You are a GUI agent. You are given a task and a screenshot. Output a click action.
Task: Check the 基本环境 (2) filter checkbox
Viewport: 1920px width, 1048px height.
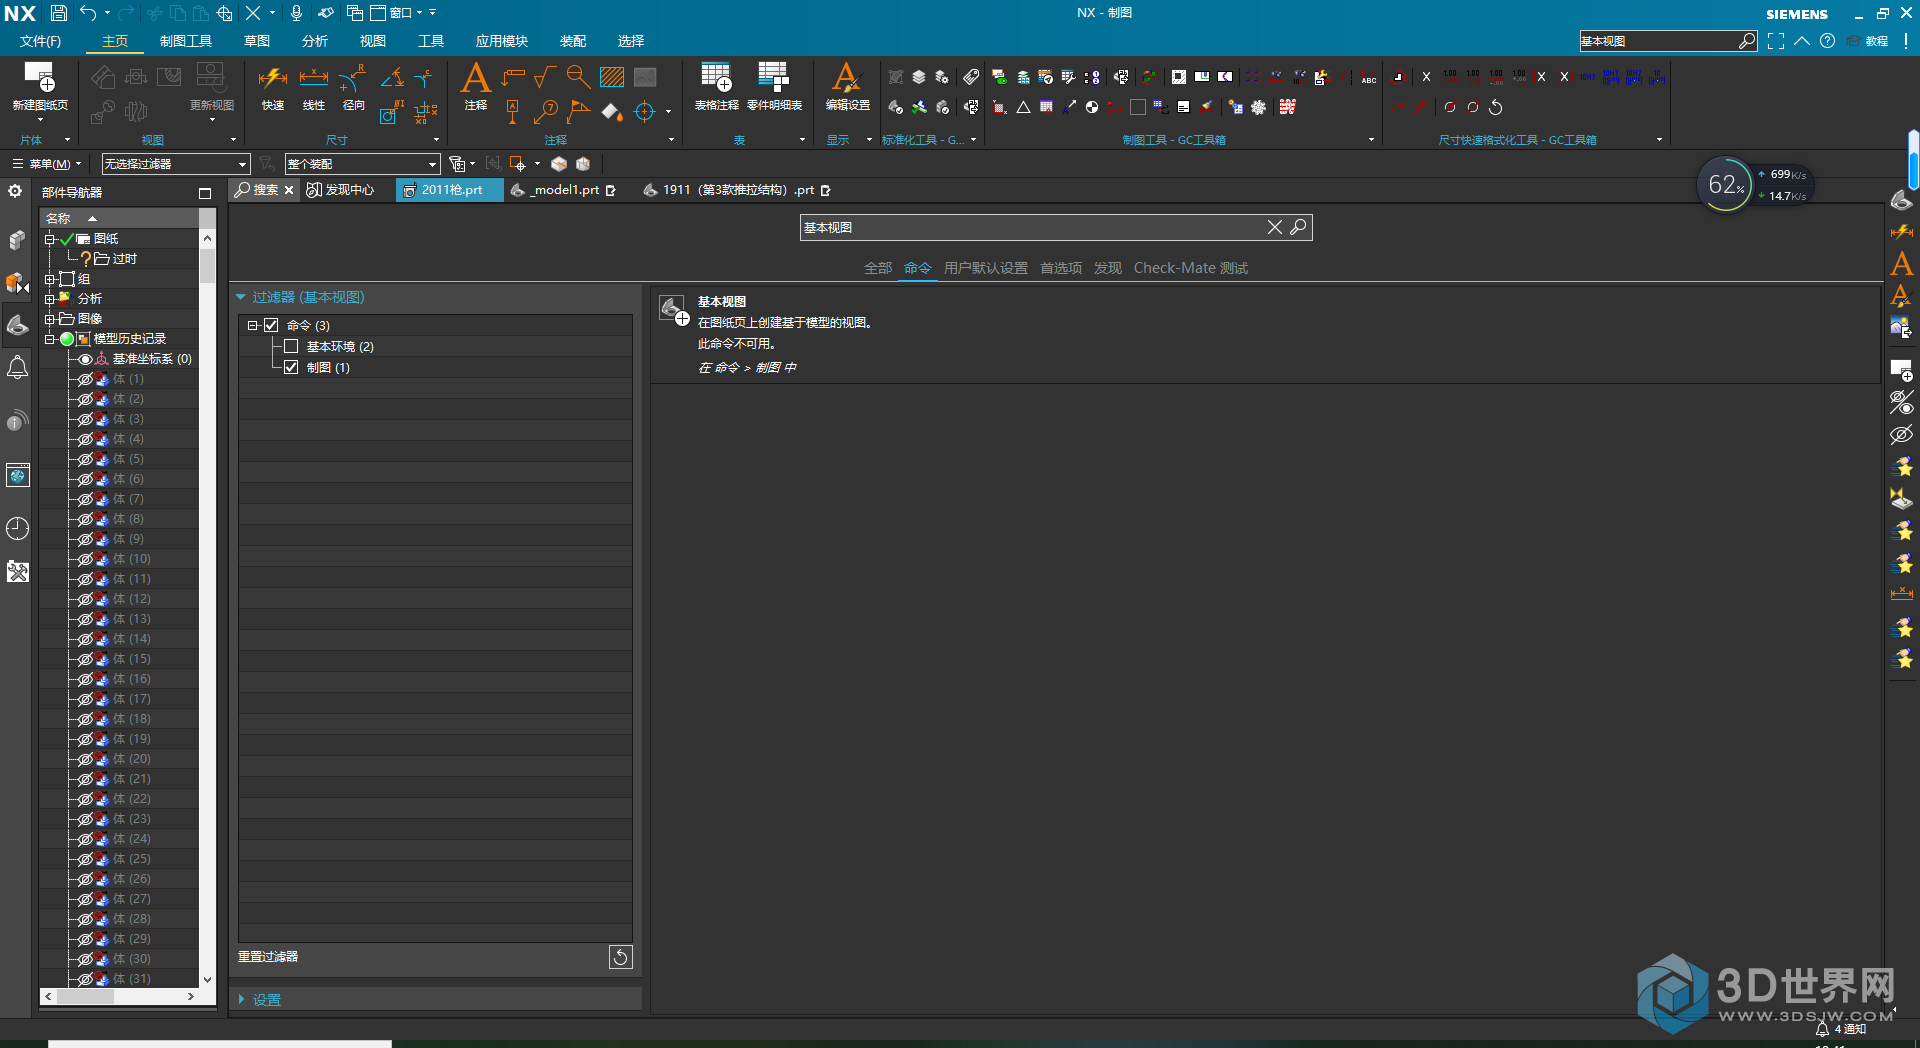pyautogui.click(x=291, y=346)
